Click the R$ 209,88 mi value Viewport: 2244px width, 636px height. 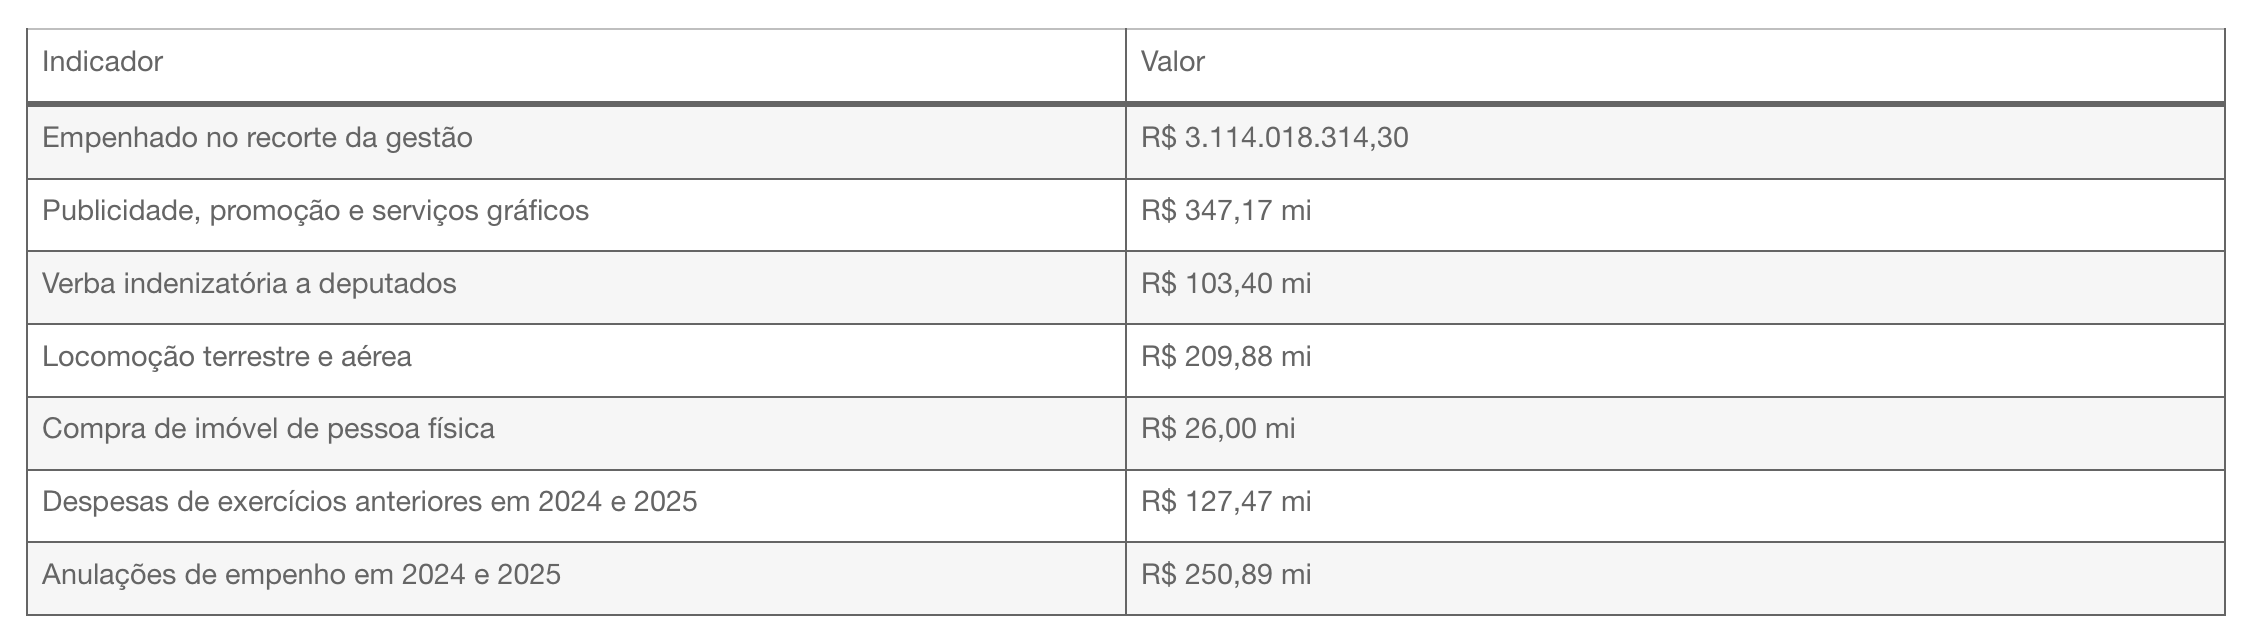pos(1226,357)
